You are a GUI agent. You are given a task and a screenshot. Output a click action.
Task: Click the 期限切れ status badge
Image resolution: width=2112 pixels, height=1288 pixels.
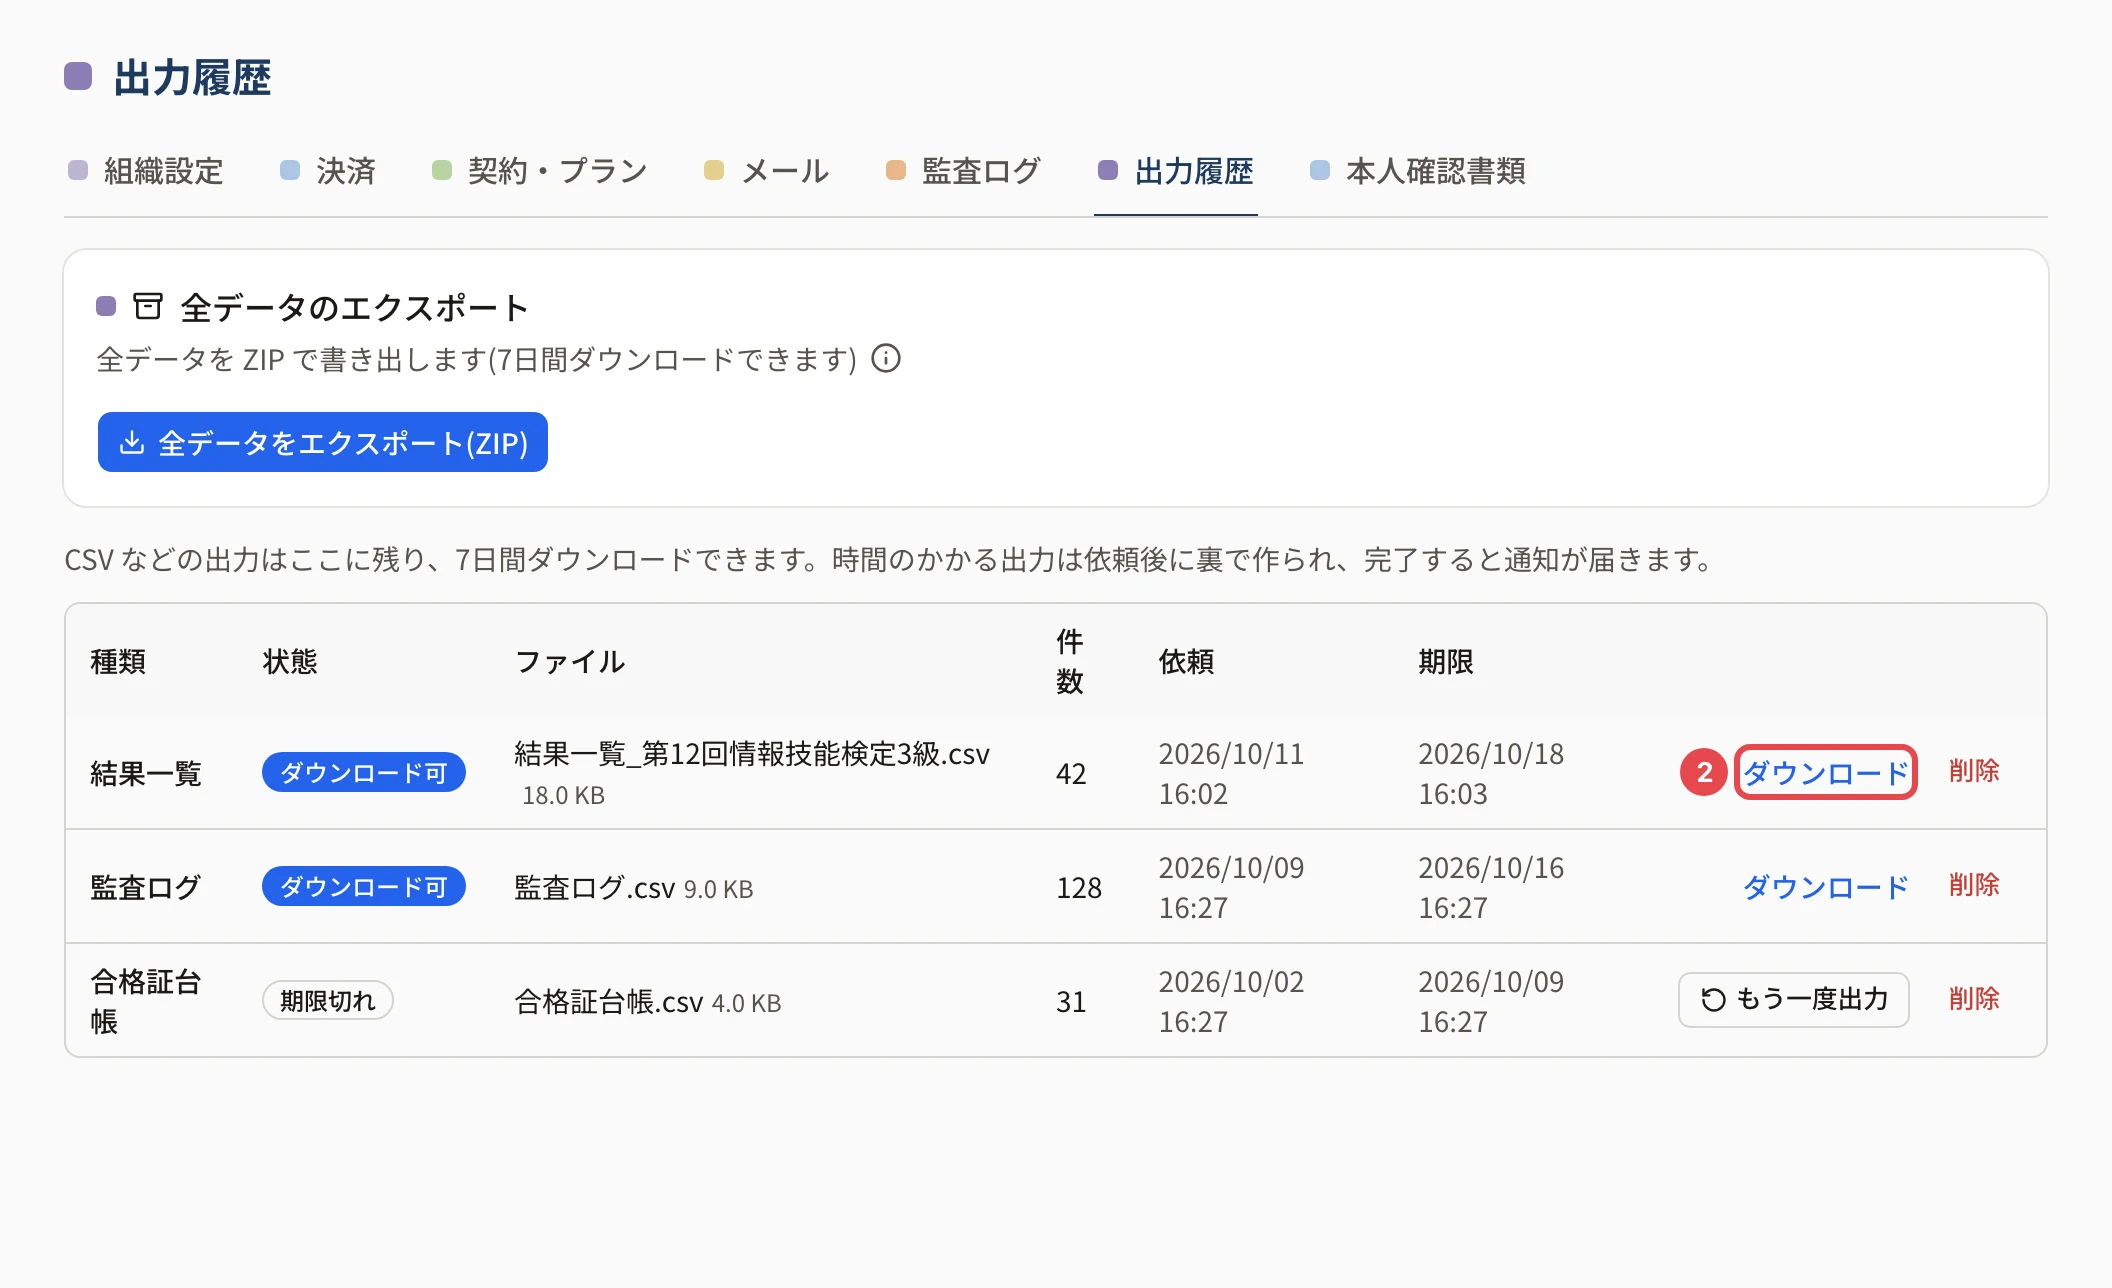pos(328,1000)
